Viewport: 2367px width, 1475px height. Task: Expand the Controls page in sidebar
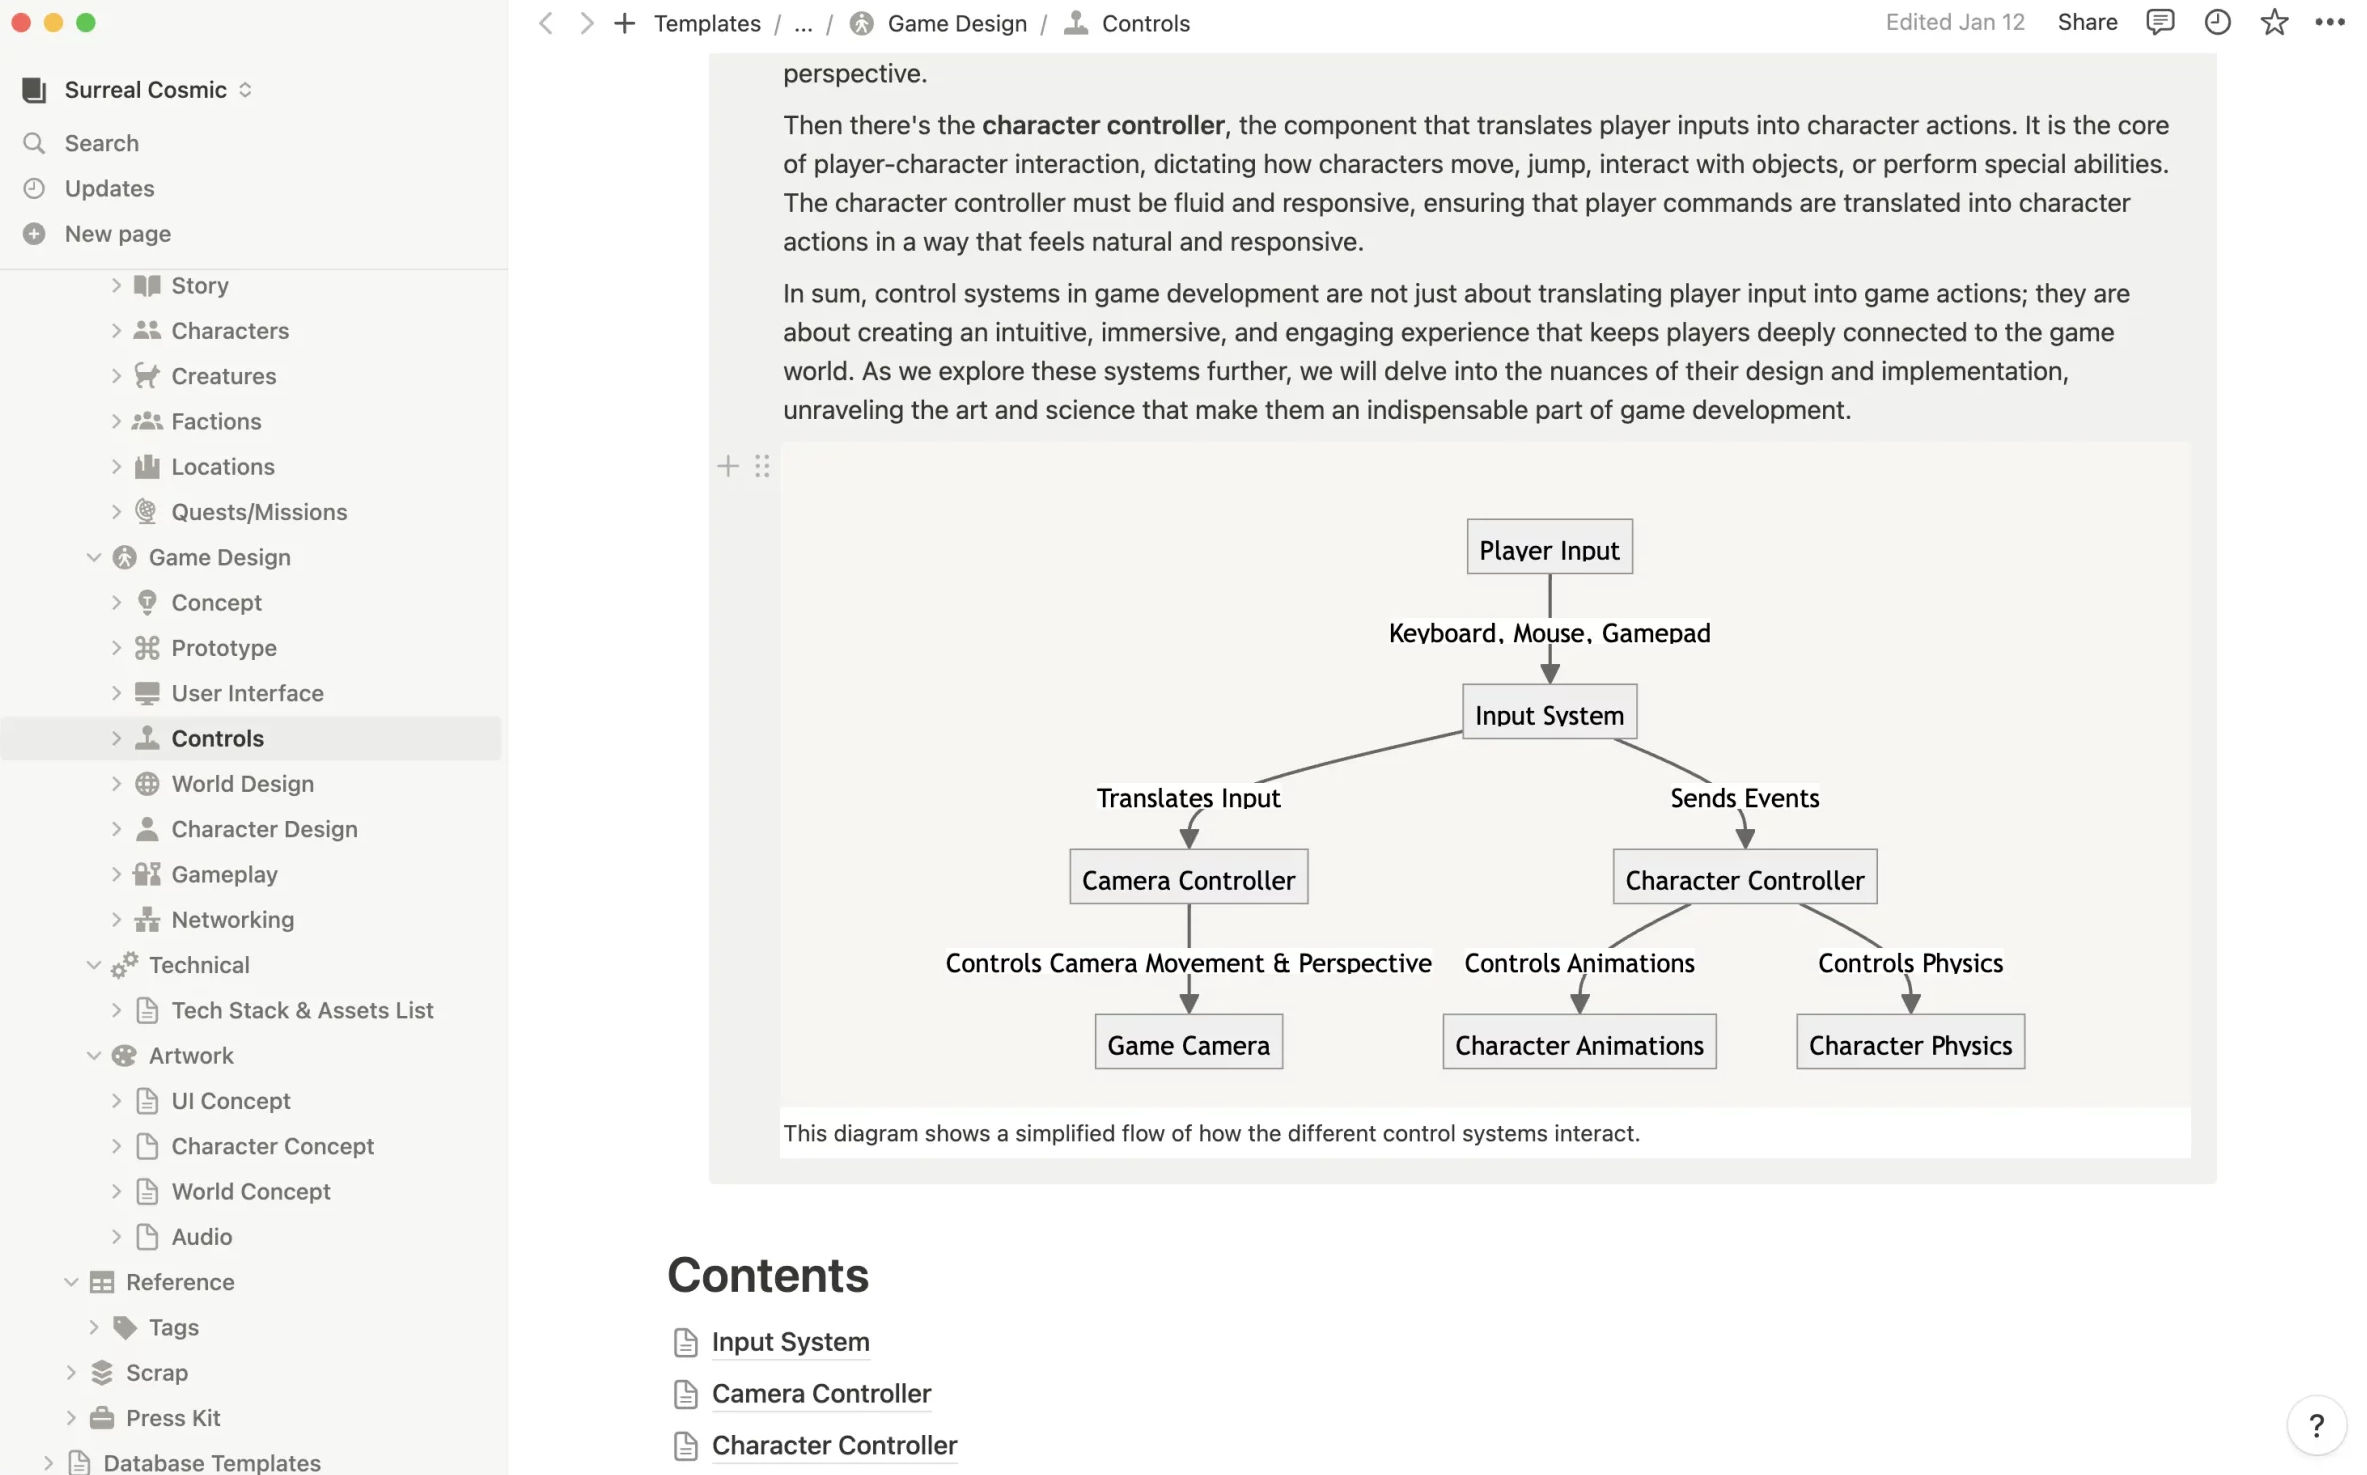(116, 739)
